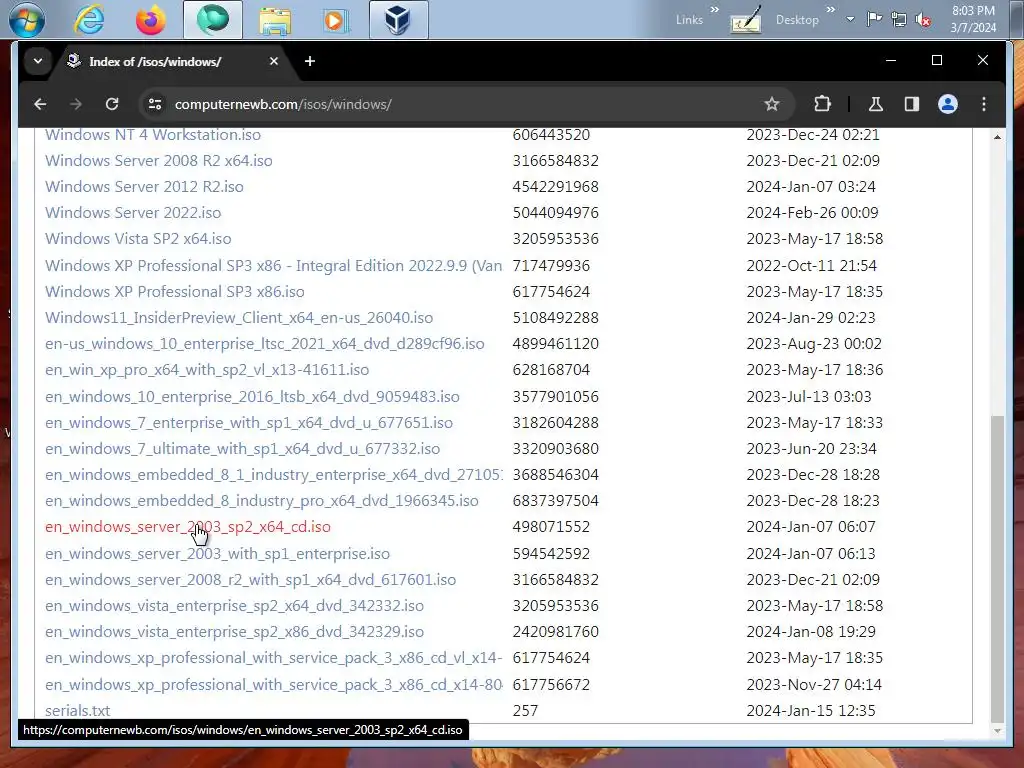
Task: Open the taskbar clock showing 8:03 PM
Action: pyautogui.click(x=973, y=19)
